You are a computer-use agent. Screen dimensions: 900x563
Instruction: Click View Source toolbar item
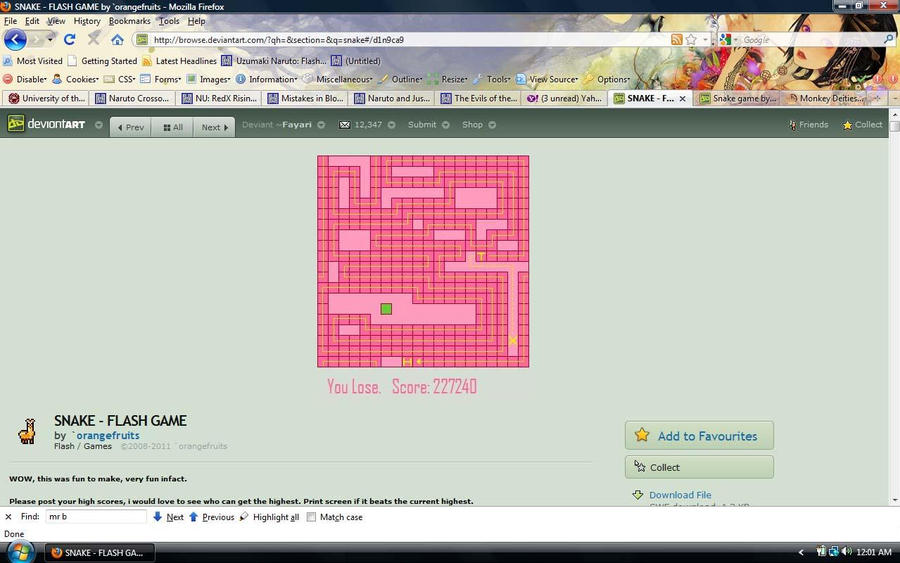coord(546,79)
